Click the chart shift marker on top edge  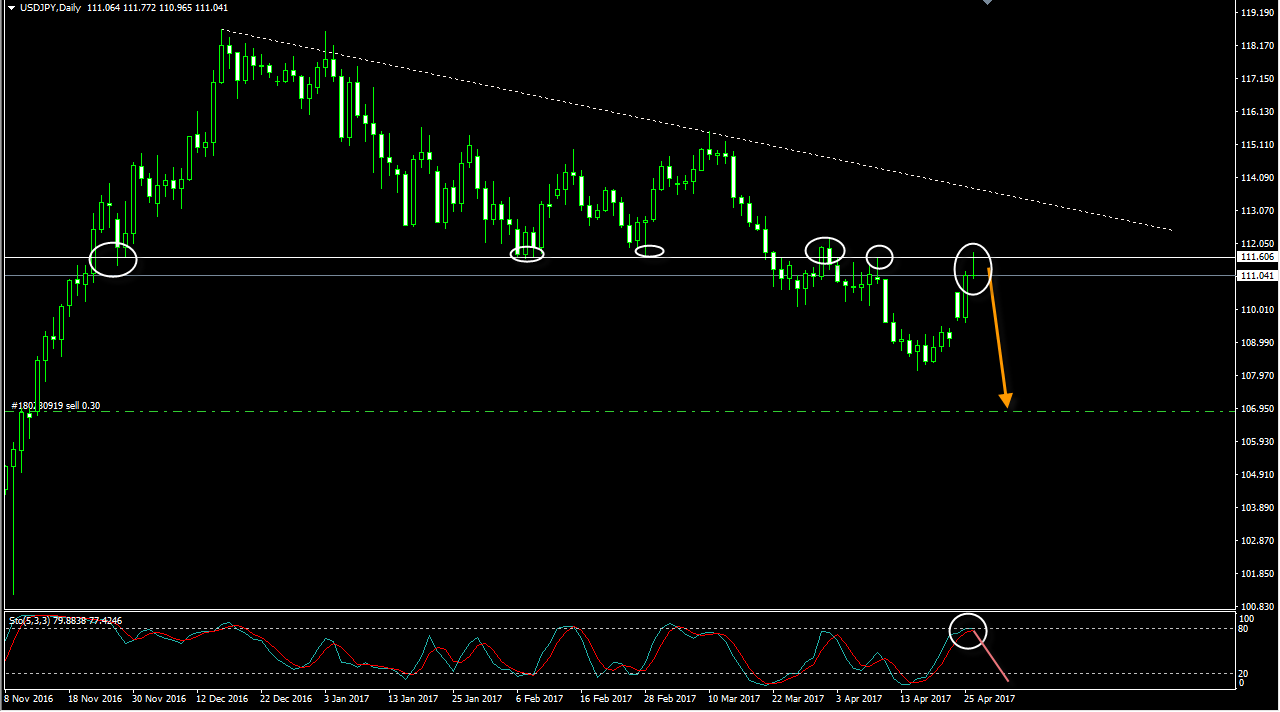tap(988, 3)
